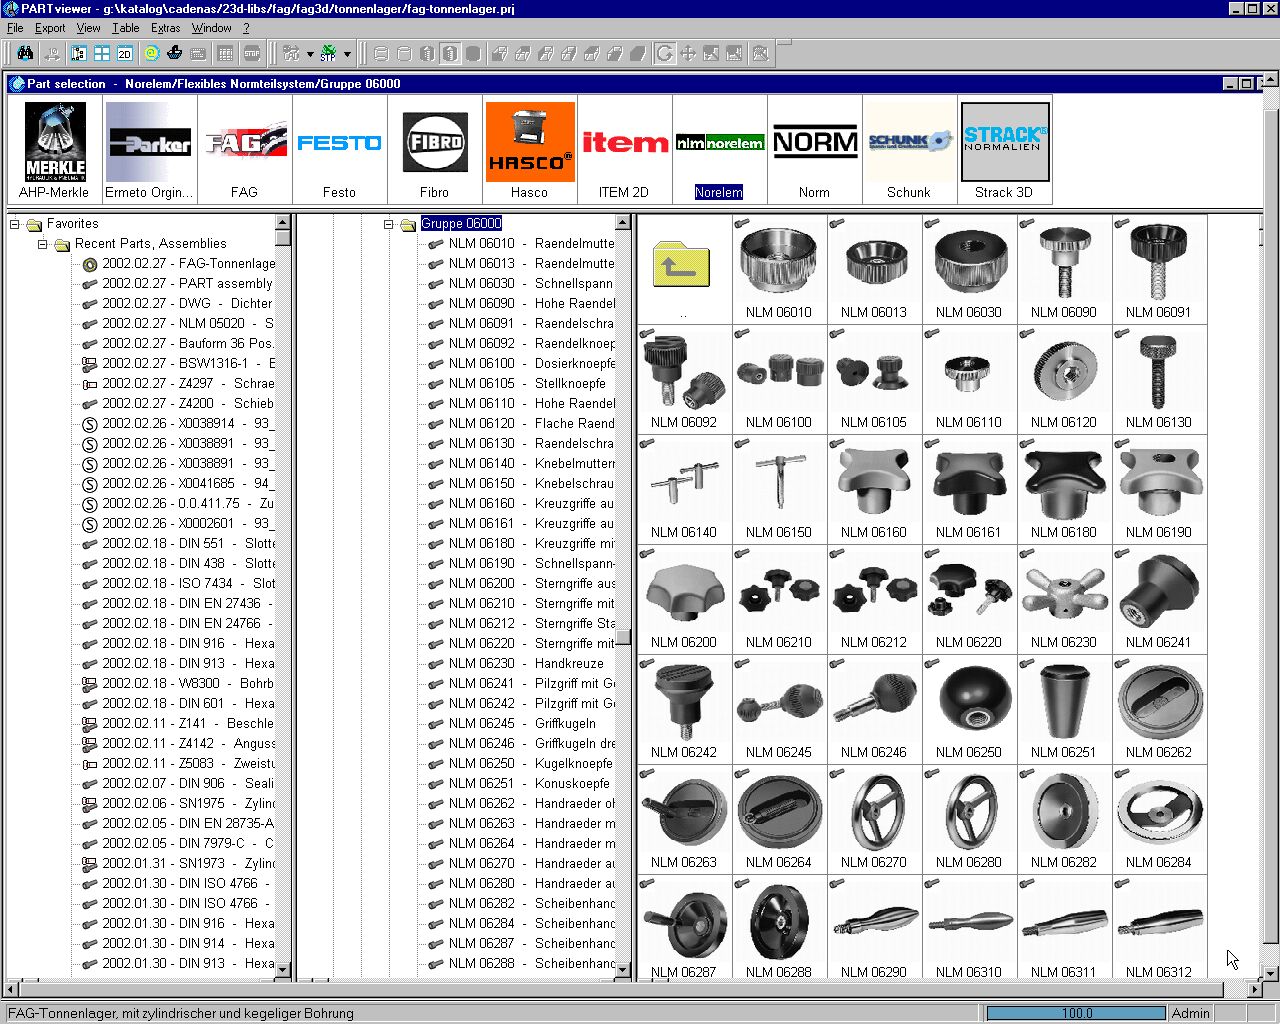
Task: Open recent item 2002.02.18 ISO 7434
Action: (x=178, y=583)
